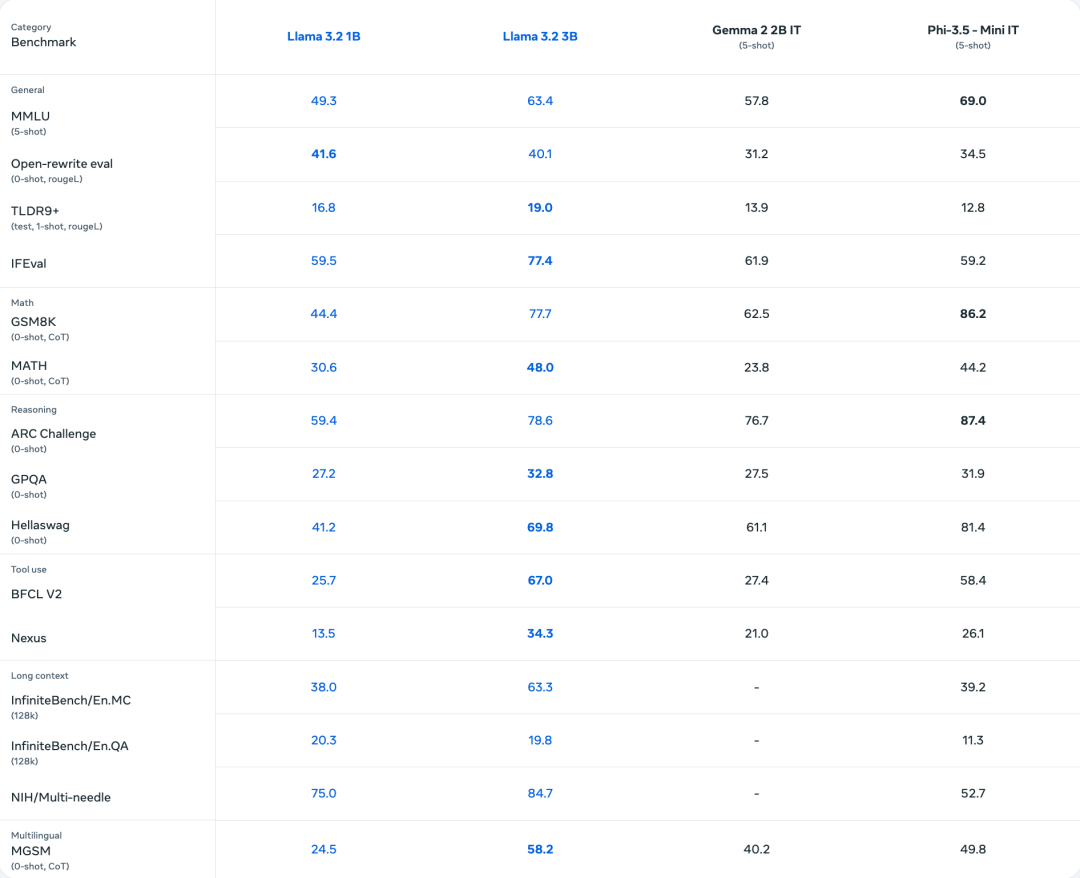Select the 84.7 NIH/Multi-needle score
The width and height of the screenshot is (1080, 878).
[540, 793]
